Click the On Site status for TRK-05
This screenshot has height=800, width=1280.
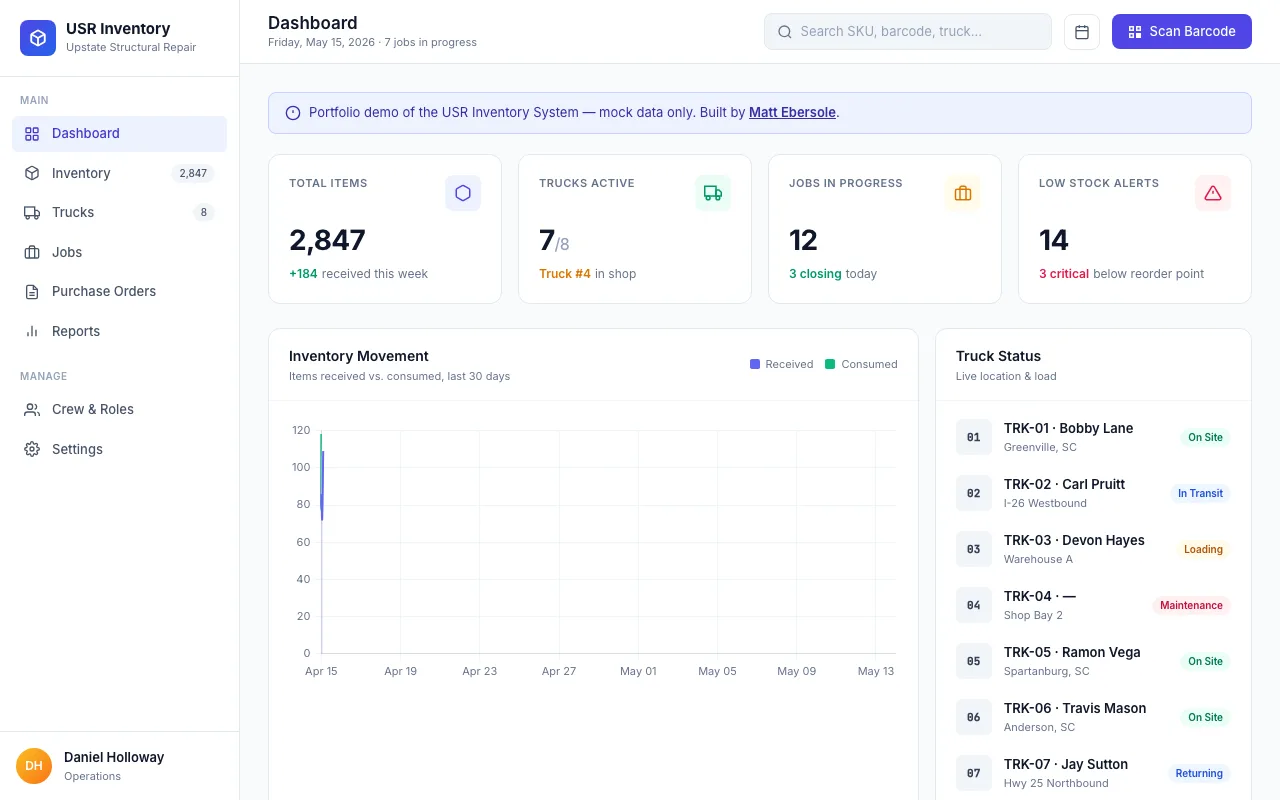tap(1205, 661)
